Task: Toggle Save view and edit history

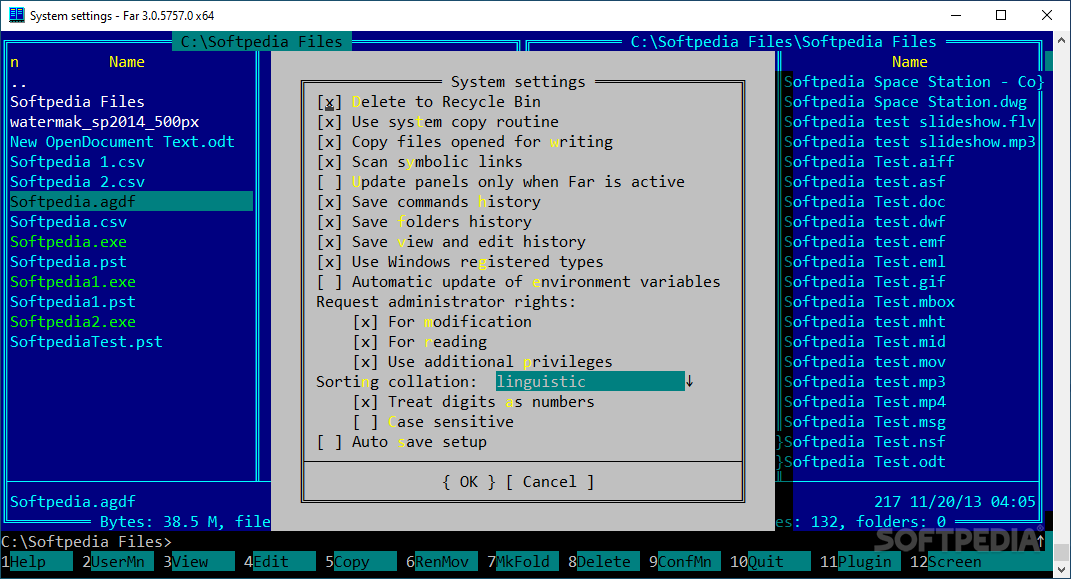Action: pyautogui.click(x=329, y=242)
